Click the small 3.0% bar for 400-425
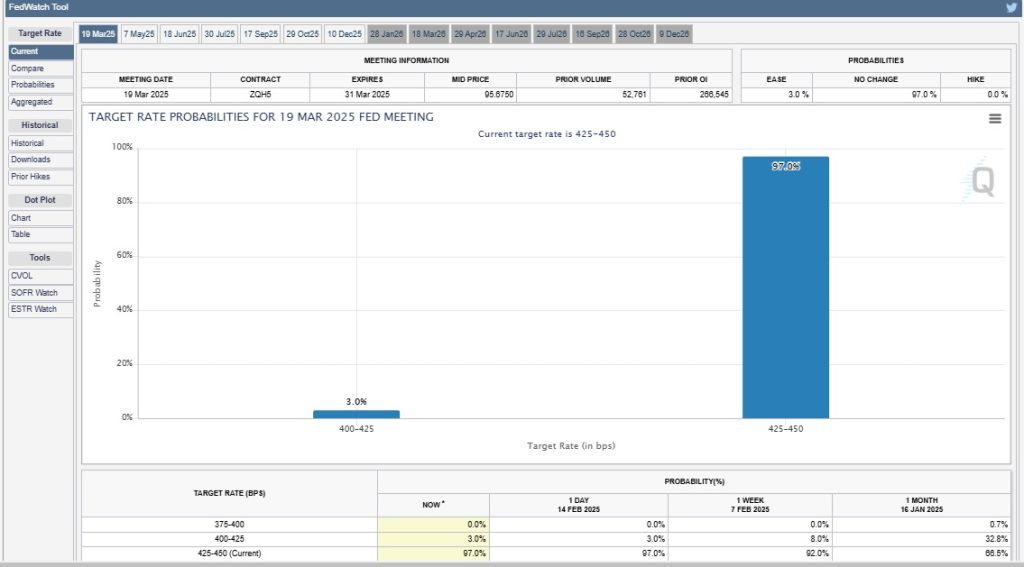The image size is (1024, 567). [x=356, y=414]
